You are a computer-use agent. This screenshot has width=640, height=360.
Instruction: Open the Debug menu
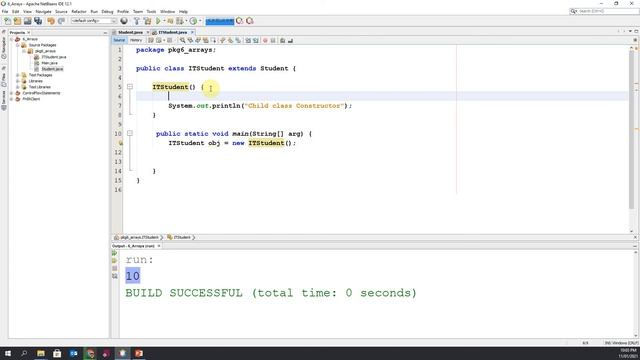tap(107, 11)
